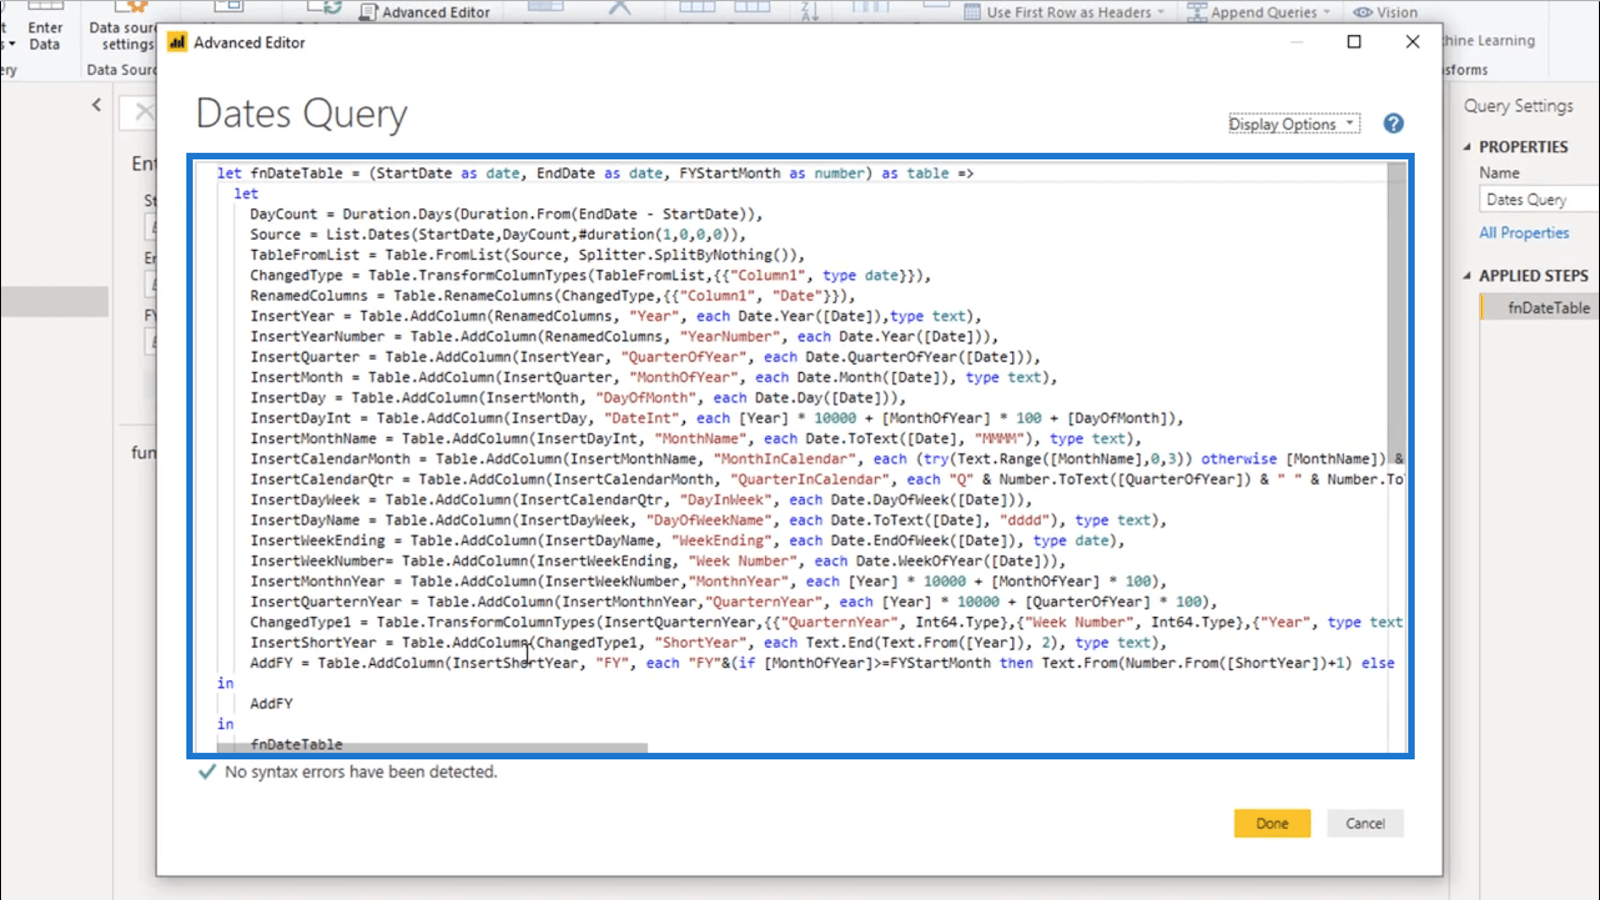Open the Advanced Editor help icon
This screenshot has width=1600, height=900.
coord(1393,123)
